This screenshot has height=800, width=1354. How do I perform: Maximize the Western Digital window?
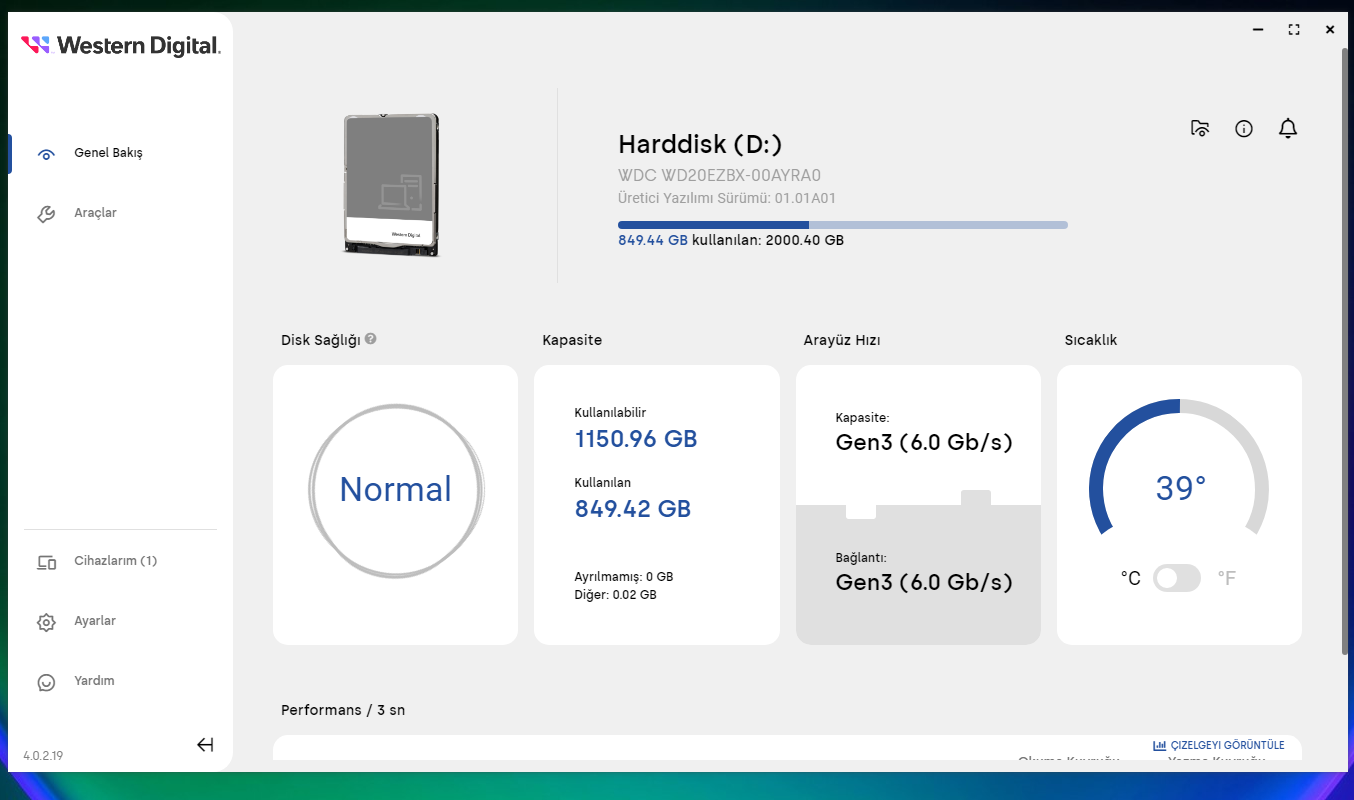point(1294,30)
